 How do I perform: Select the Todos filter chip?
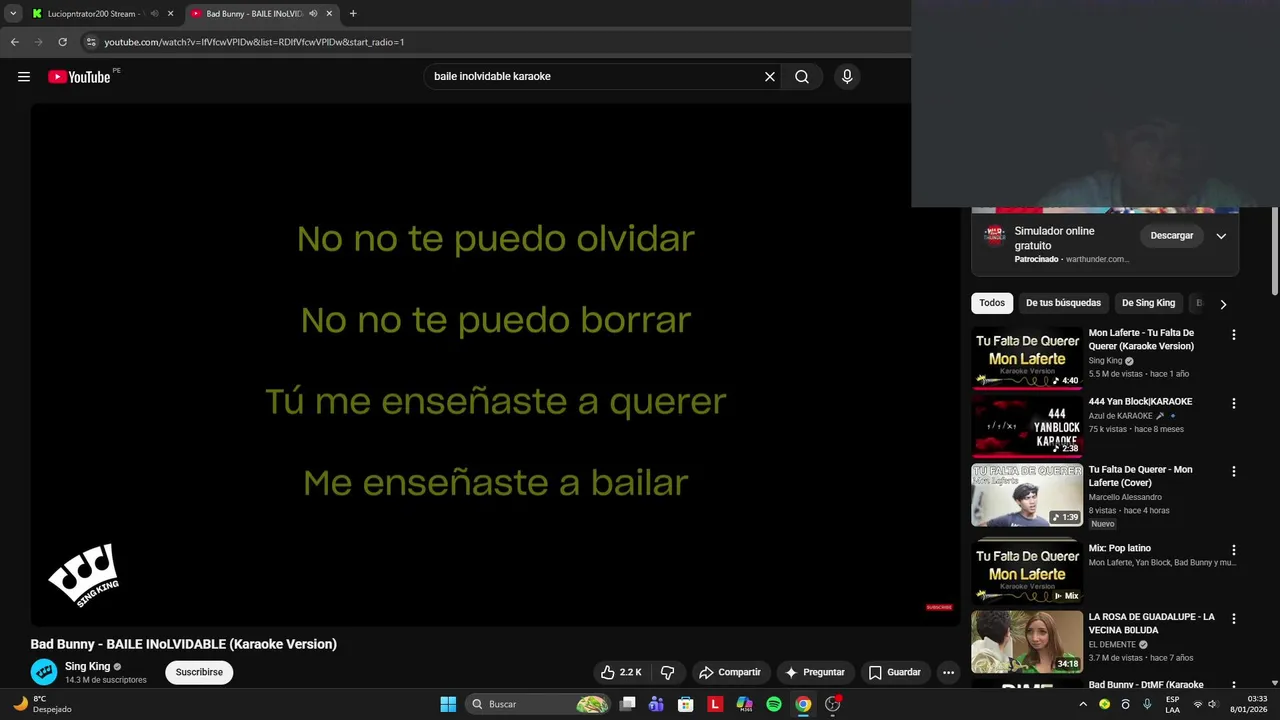(x=992, y=303)
